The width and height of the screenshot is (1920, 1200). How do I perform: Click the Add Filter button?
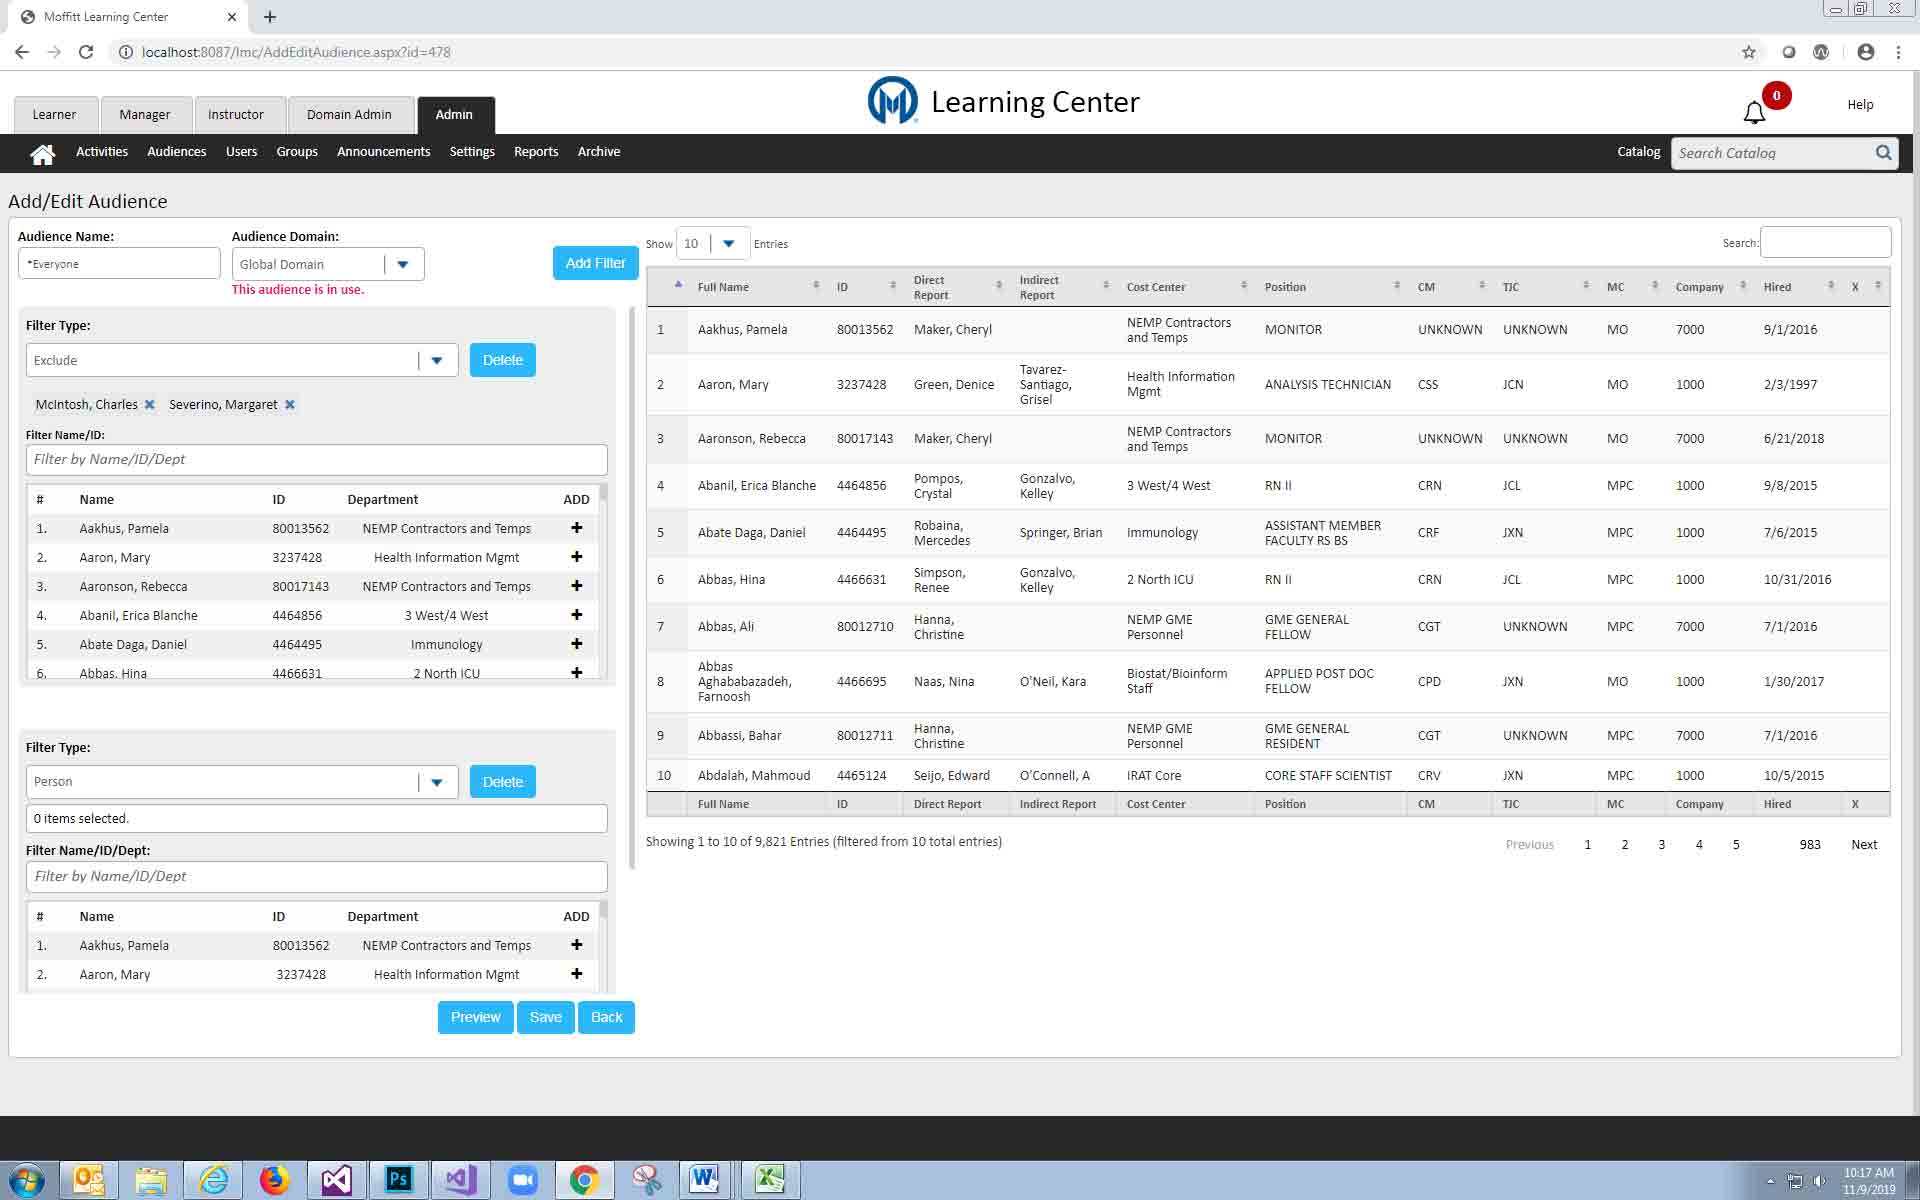click(x=595, y=263)
